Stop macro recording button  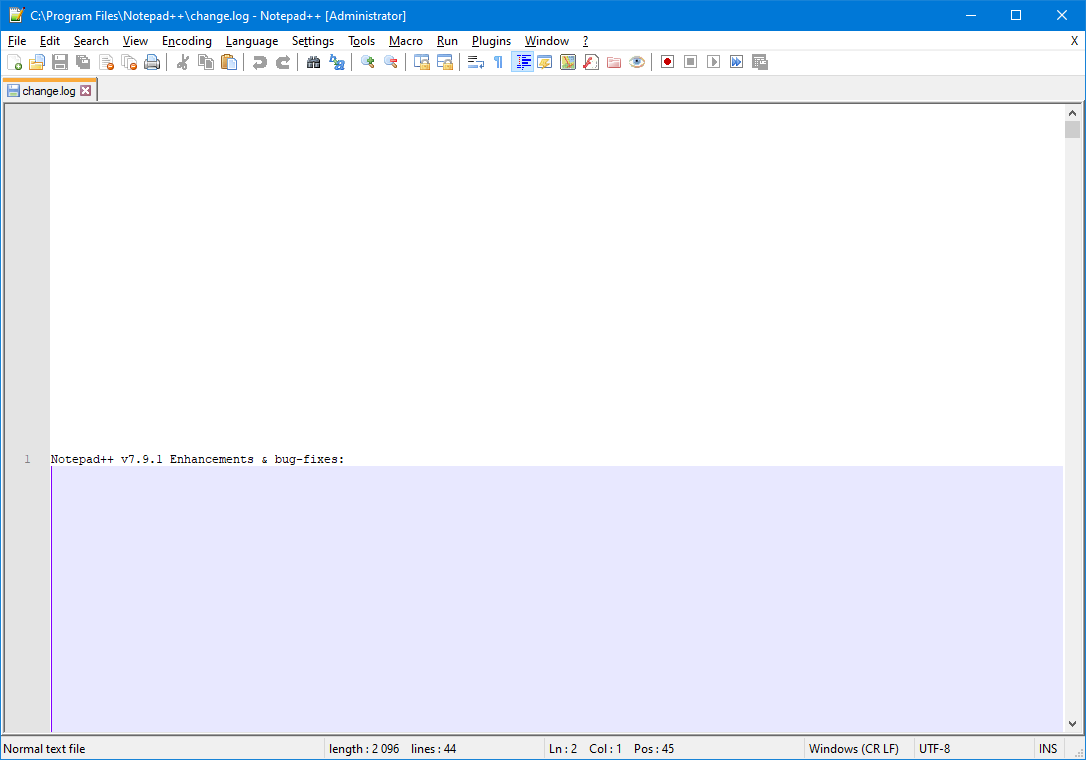(x=691, y=62)
